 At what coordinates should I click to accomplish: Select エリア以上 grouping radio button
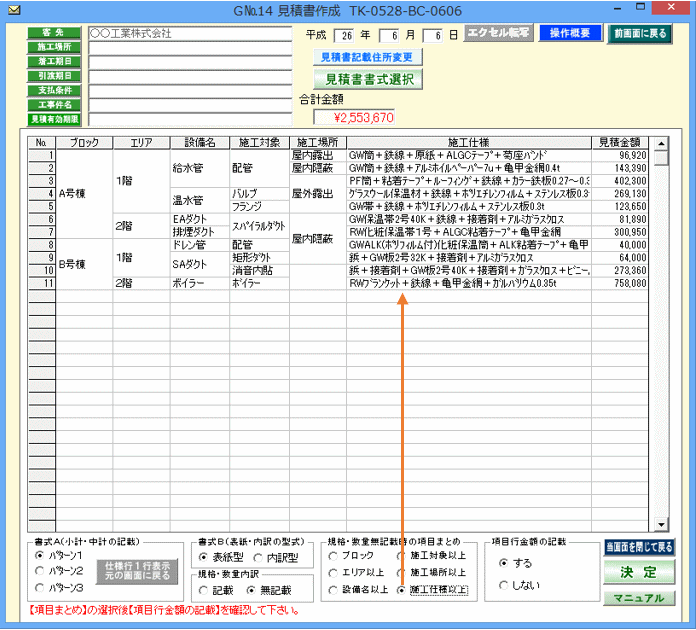[333, 573]
